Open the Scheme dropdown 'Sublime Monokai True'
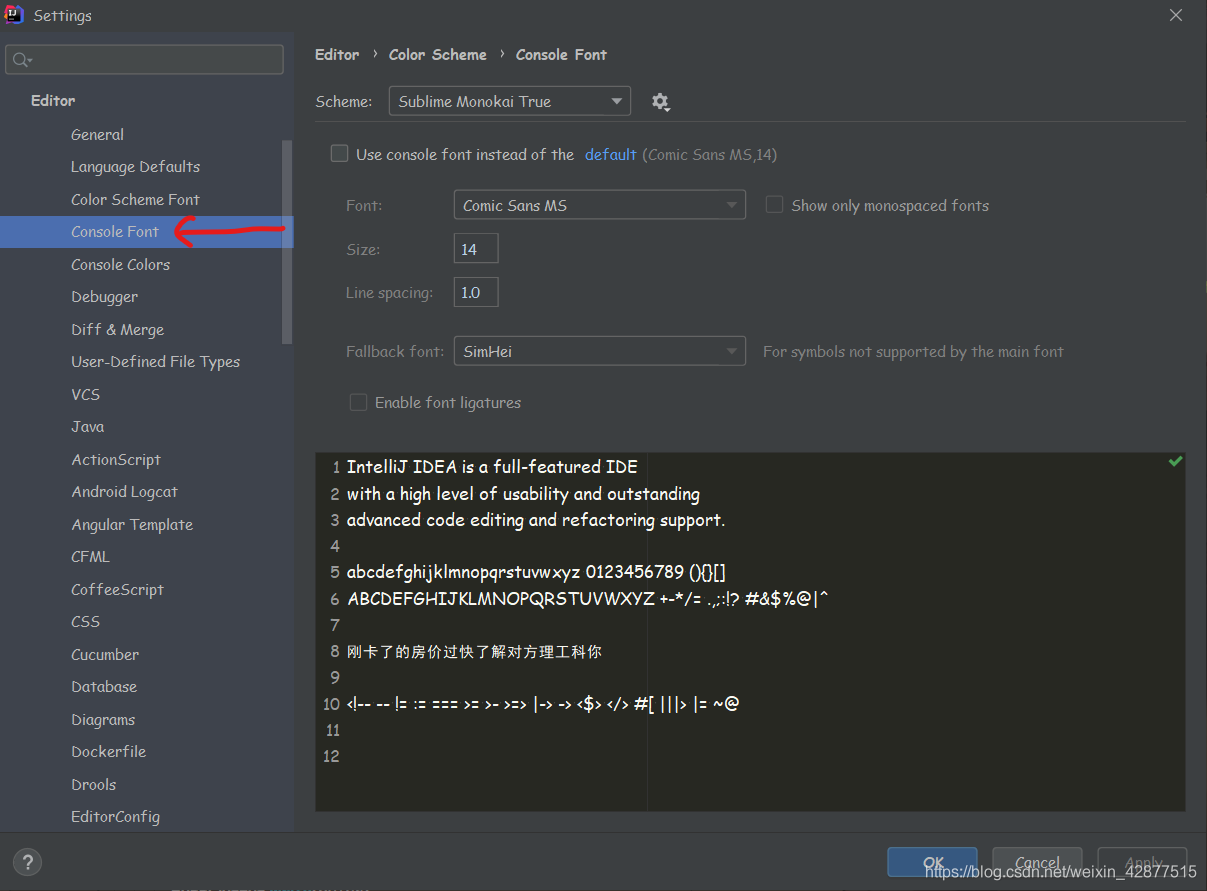Screen dimensions: 1207x891 [x=509, y=101]
